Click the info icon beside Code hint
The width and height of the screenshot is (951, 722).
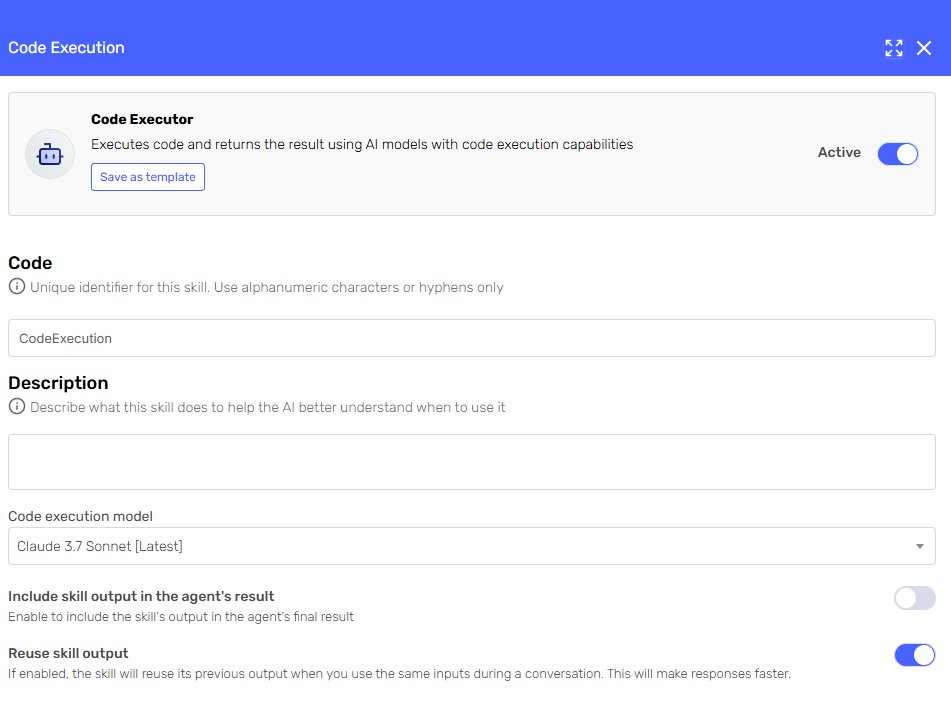[x=17, y=286]
